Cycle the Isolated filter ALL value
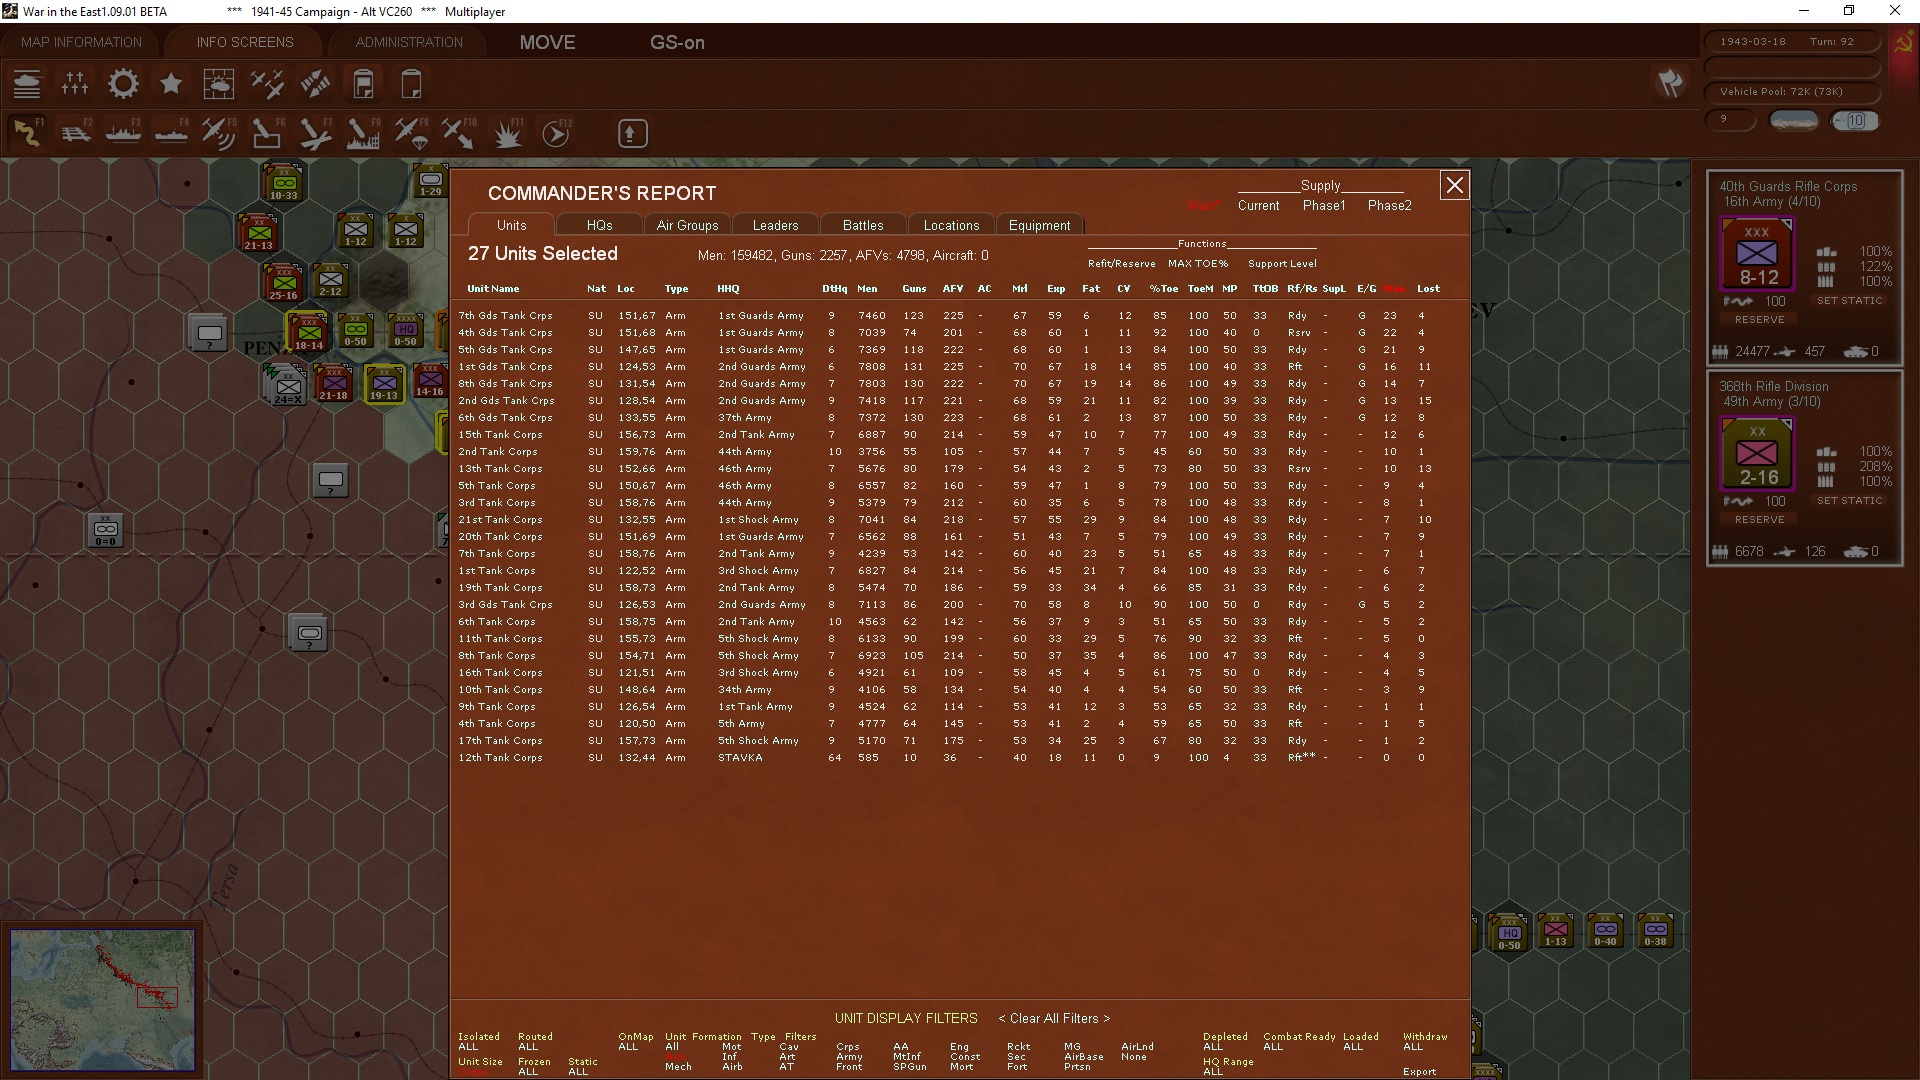1920x1080 pixels. [468, 1047]
